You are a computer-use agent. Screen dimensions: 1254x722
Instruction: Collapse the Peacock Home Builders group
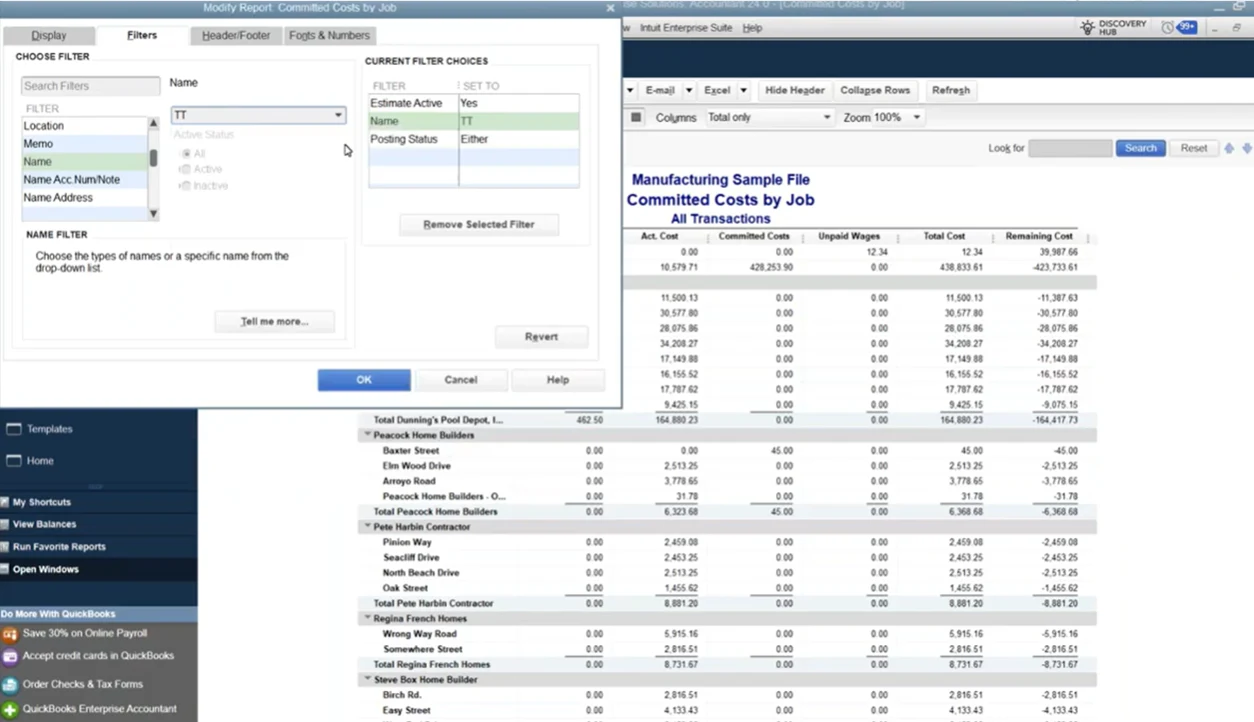(x=367, y=435)
